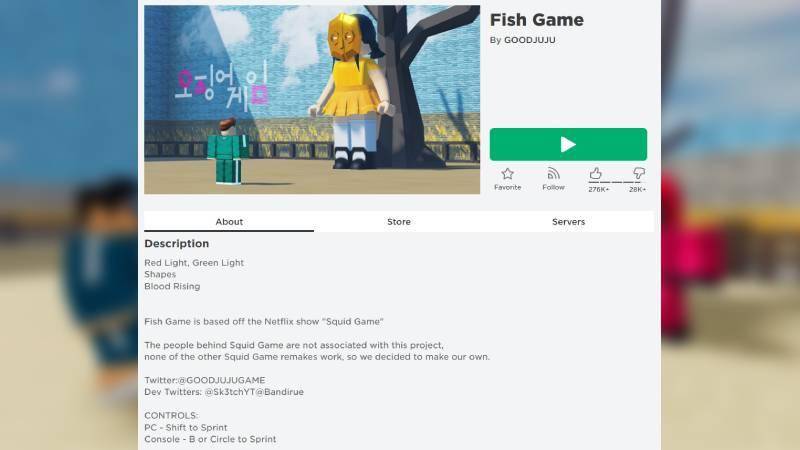Click the 276K+ likes count
Viewport: 800px width, 450px height.
click(598, 189)
